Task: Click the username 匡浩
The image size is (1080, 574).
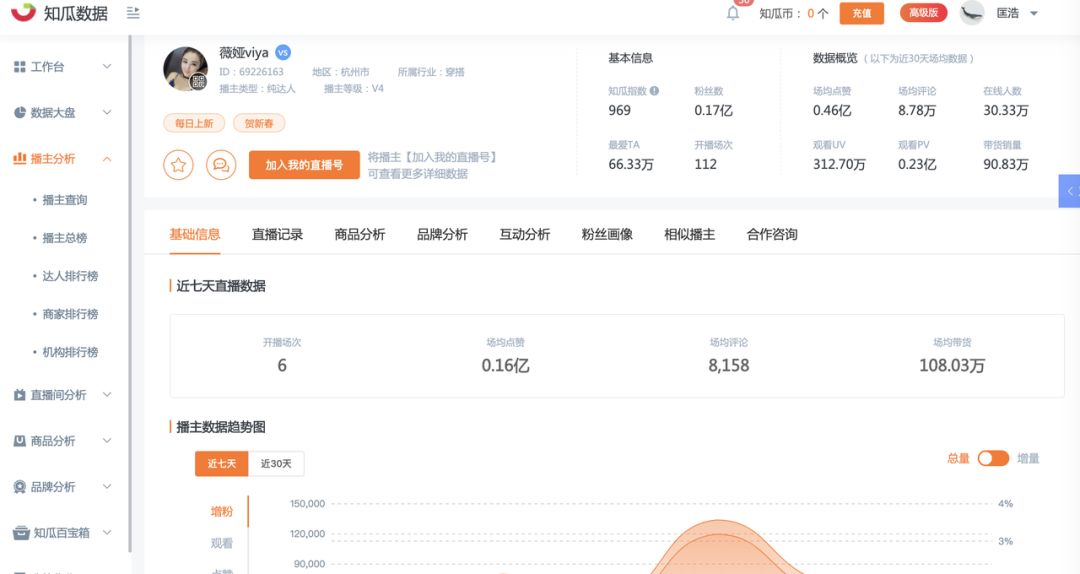Action: coord(1008,13)
